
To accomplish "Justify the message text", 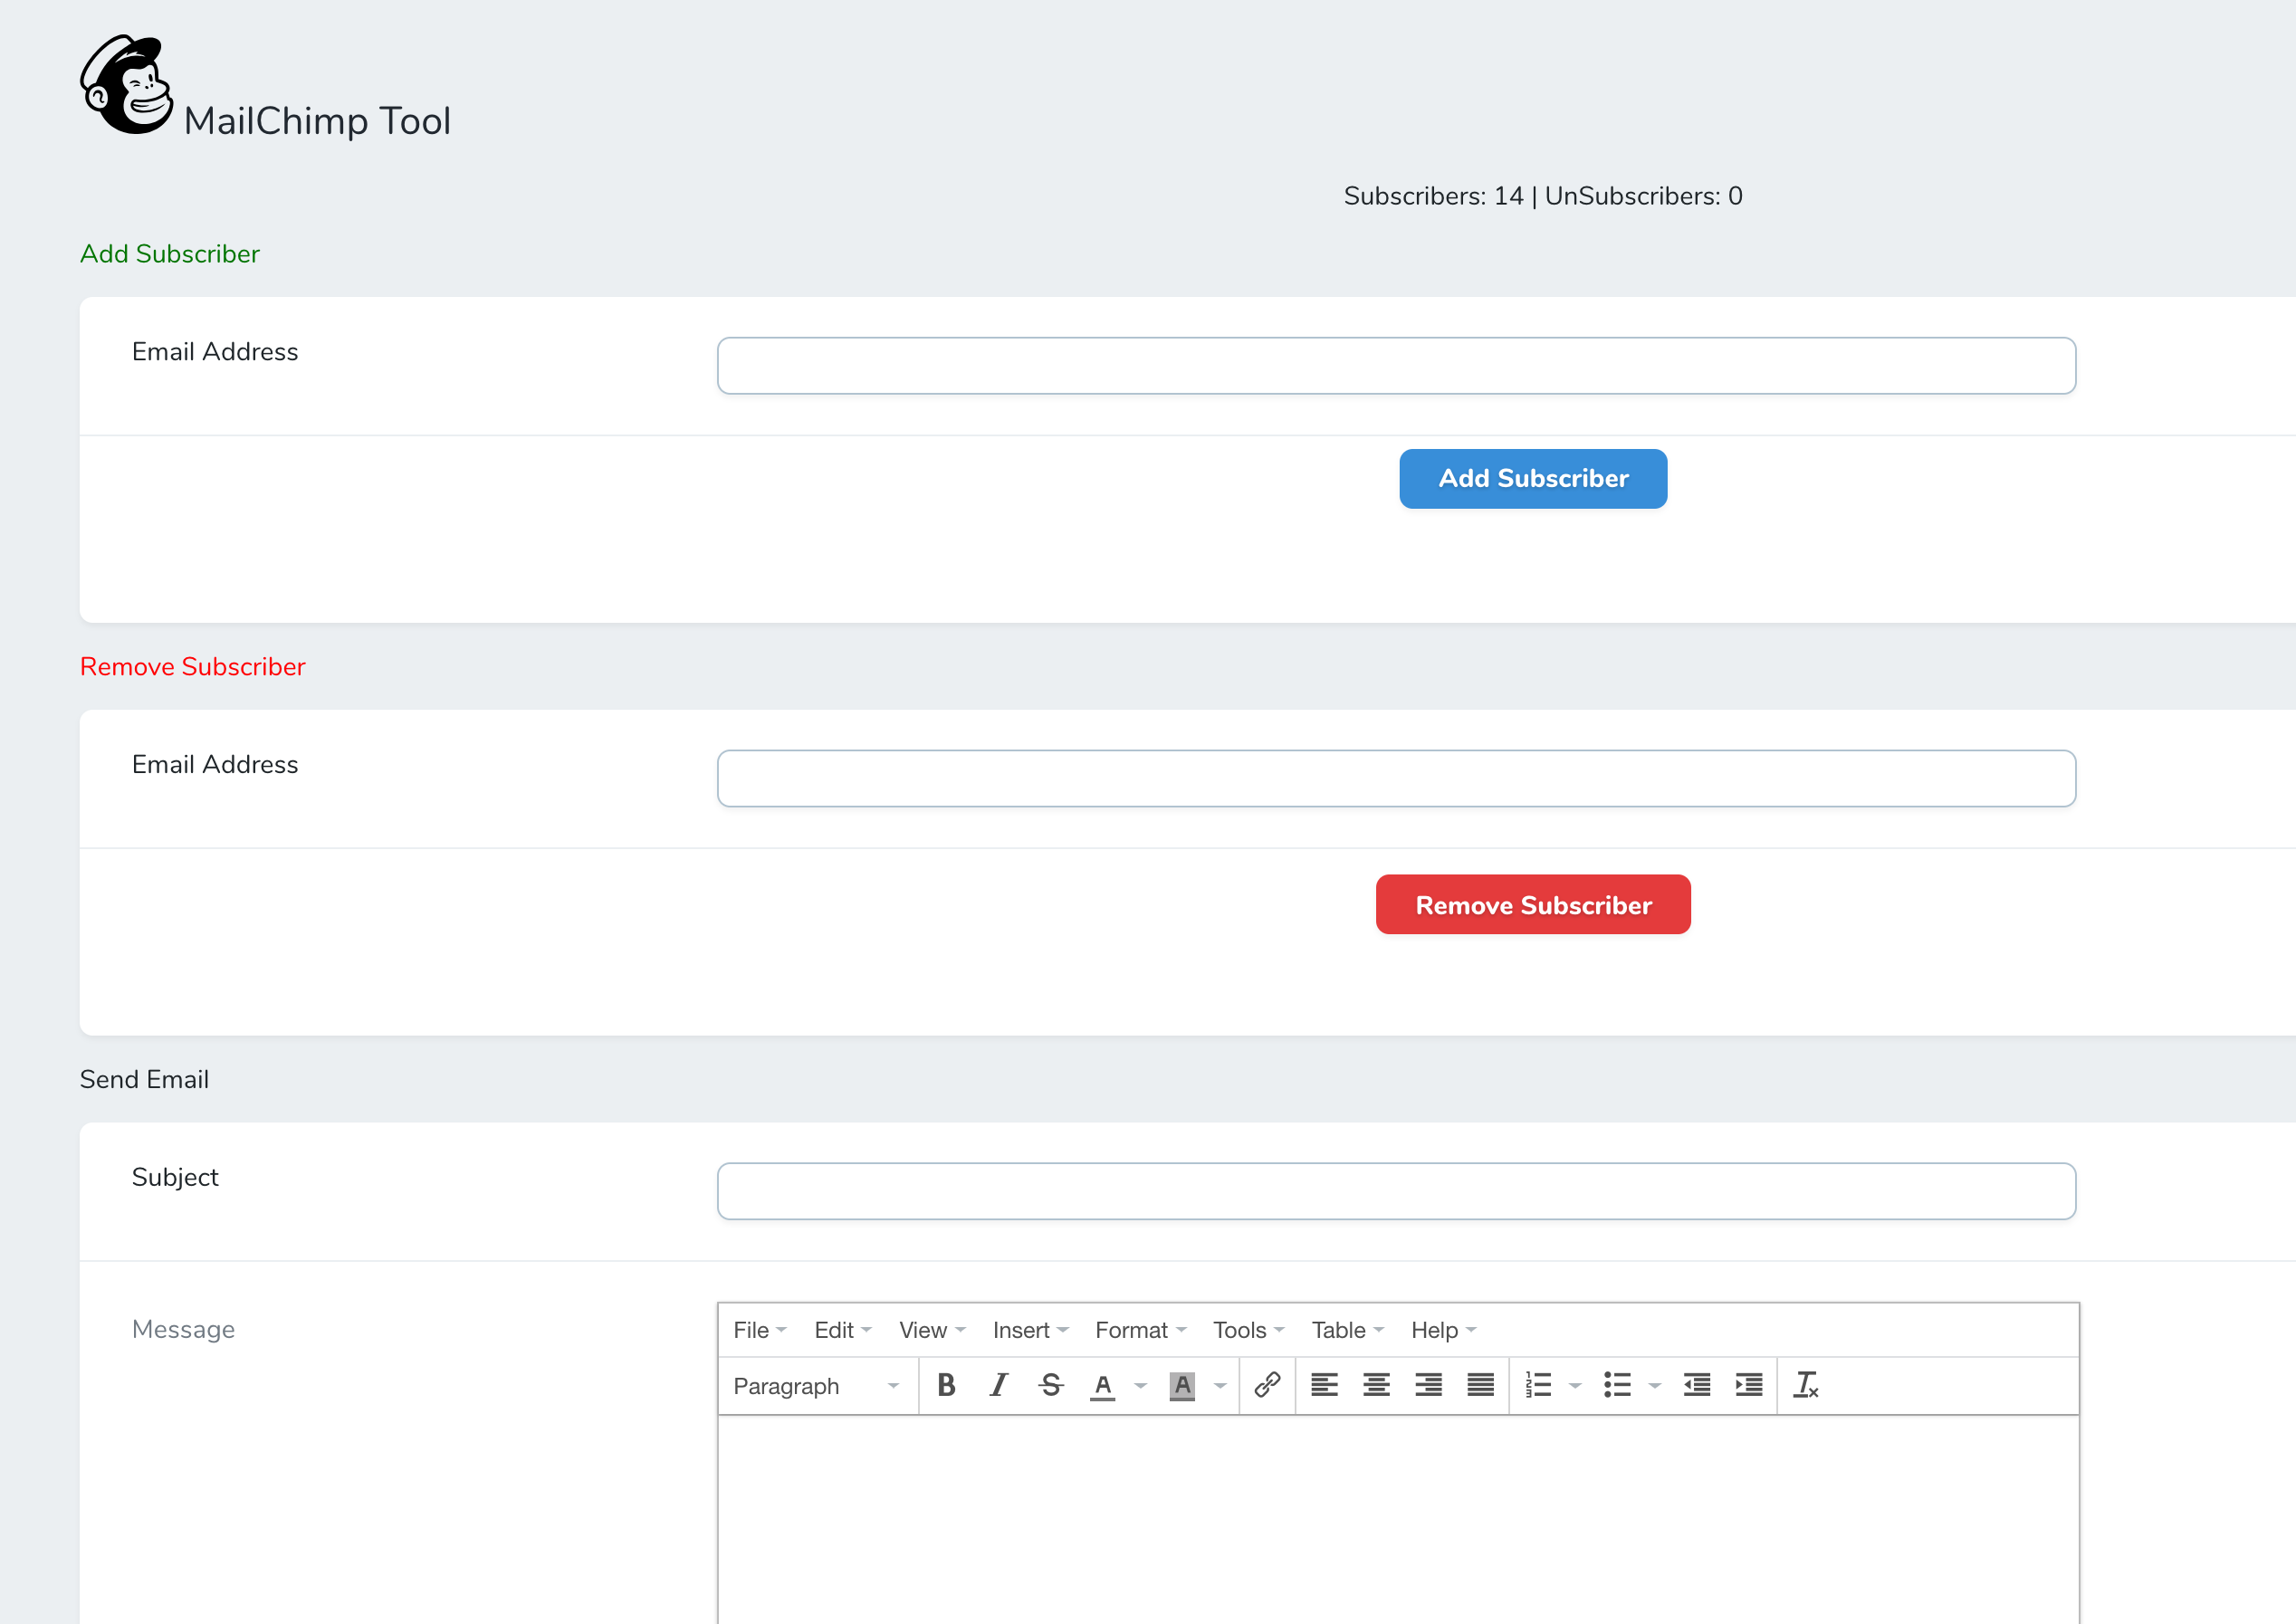I will [1480, 1385].
